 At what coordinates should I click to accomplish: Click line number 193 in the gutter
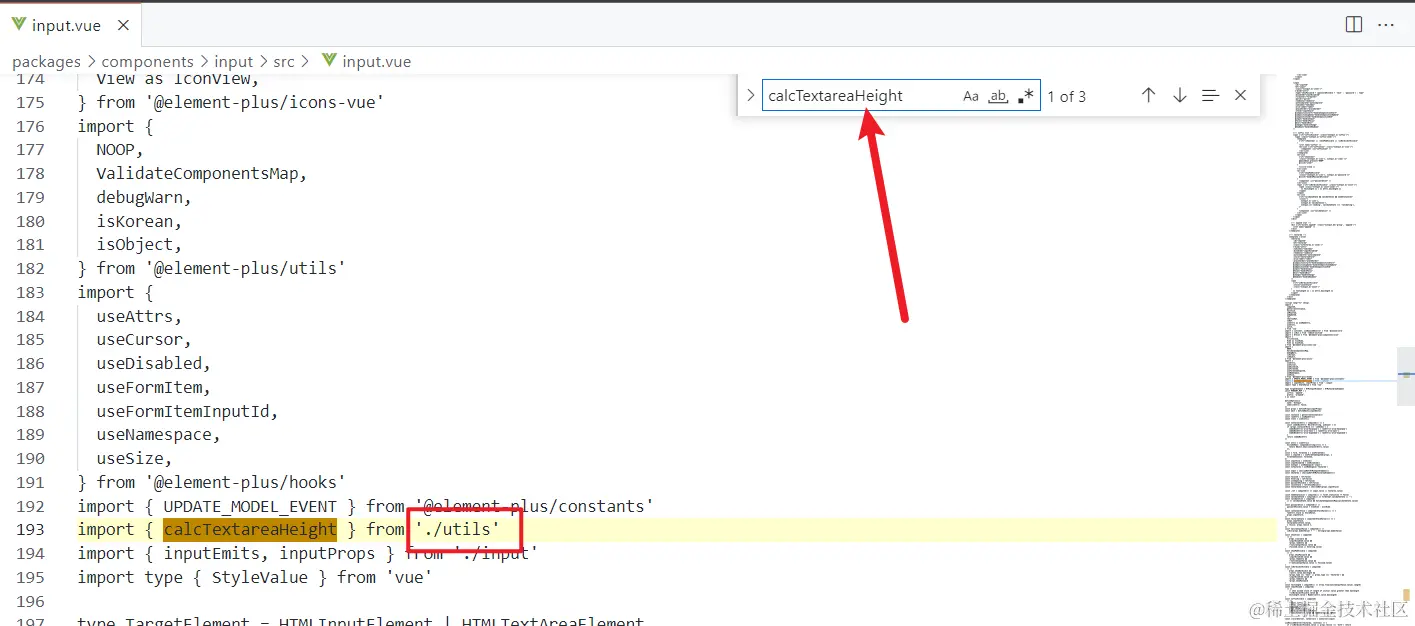click(x=30, y=530)
